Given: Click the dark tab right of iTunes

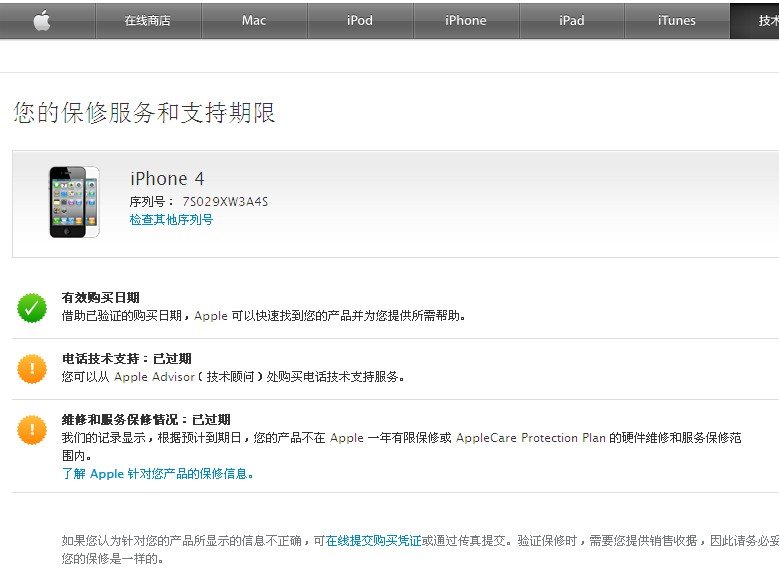Looking at the screenshot, I should click(x=755, y=20).
